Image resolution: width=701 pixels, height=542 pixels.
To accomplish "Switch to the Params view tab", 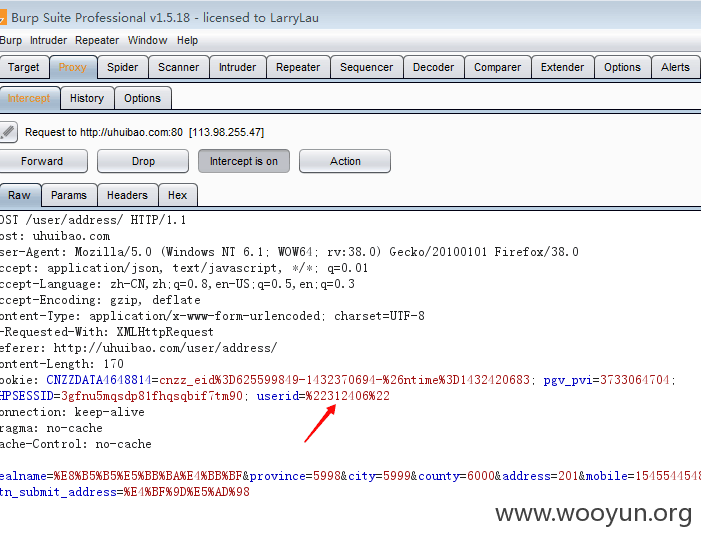I will tap(69, 195).
